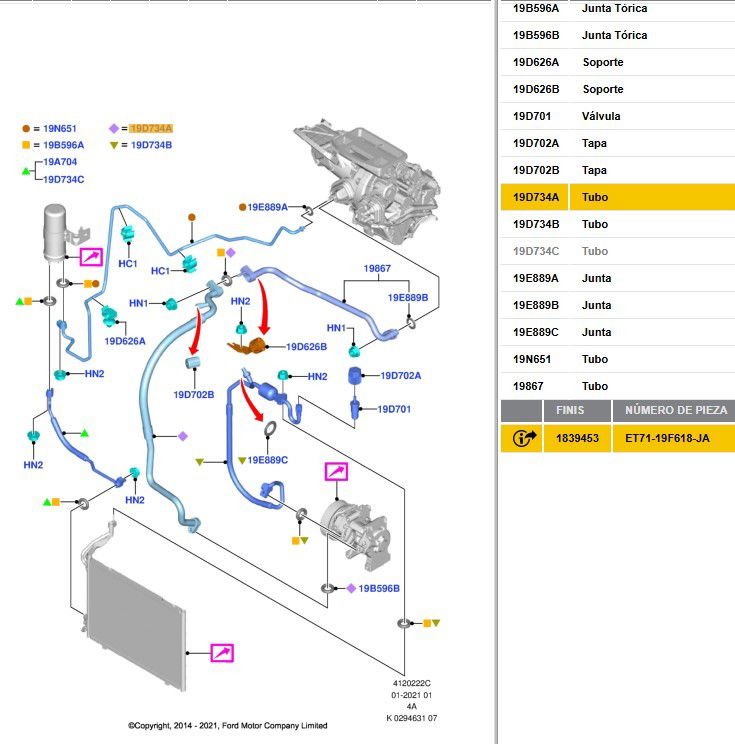735x744 pixels.
Task: Select the 19E889C Junta row in parts list
Action: (617, 332)
